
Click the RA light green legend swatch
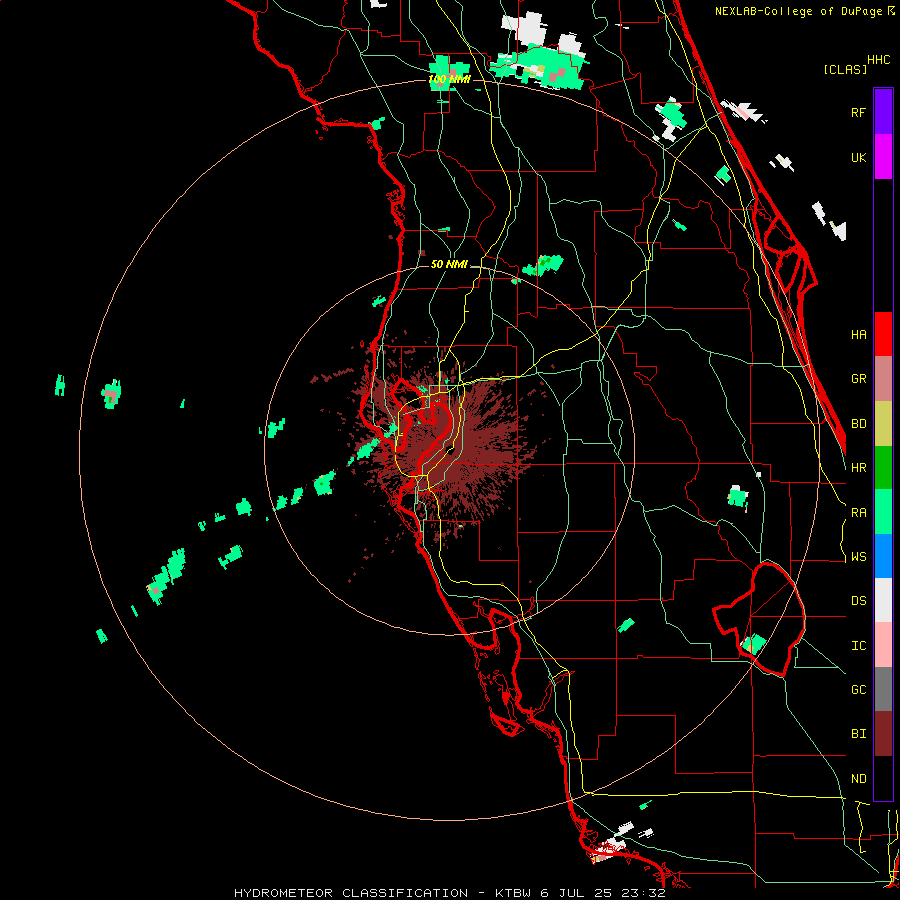[883, 512]
